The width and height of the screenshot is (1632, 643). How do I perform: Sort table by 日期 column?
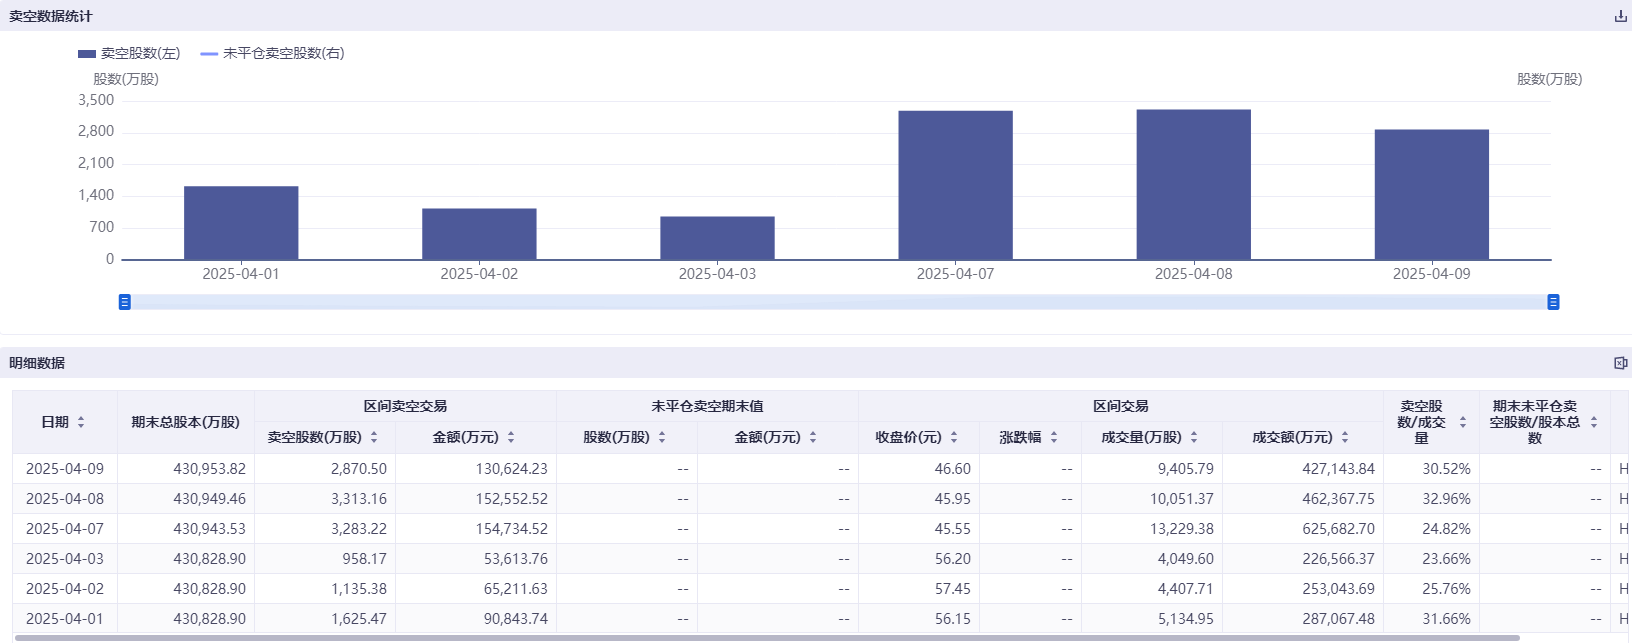[x=81, y=422]
